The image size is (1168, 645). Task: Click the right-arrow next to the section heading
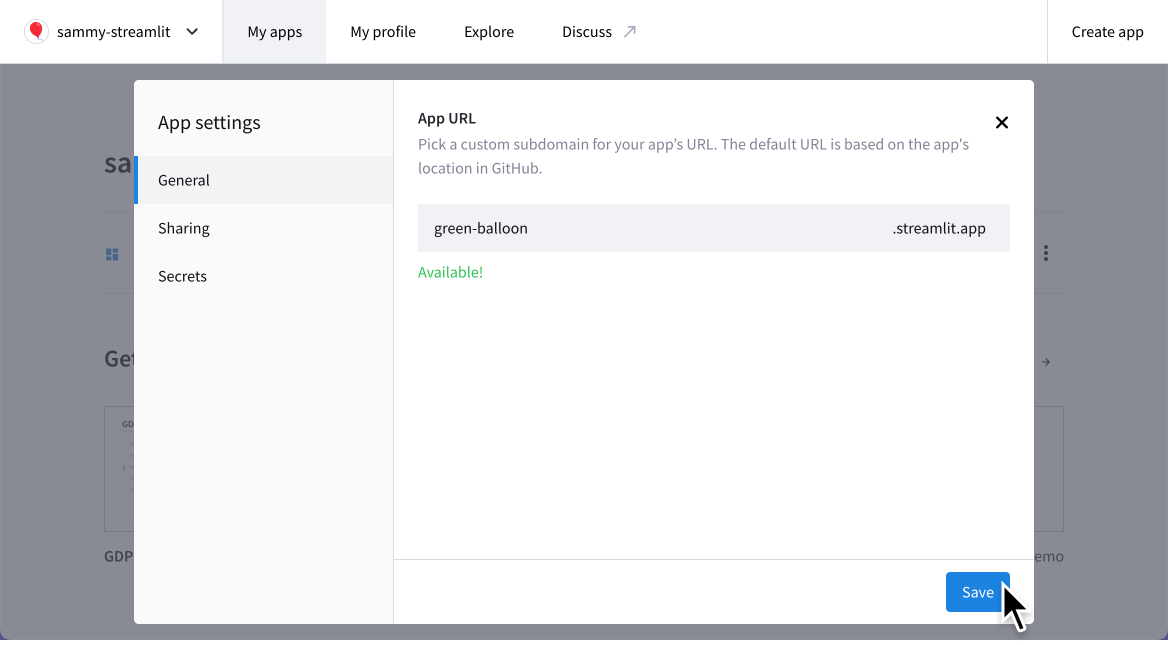coord(1046,361)
